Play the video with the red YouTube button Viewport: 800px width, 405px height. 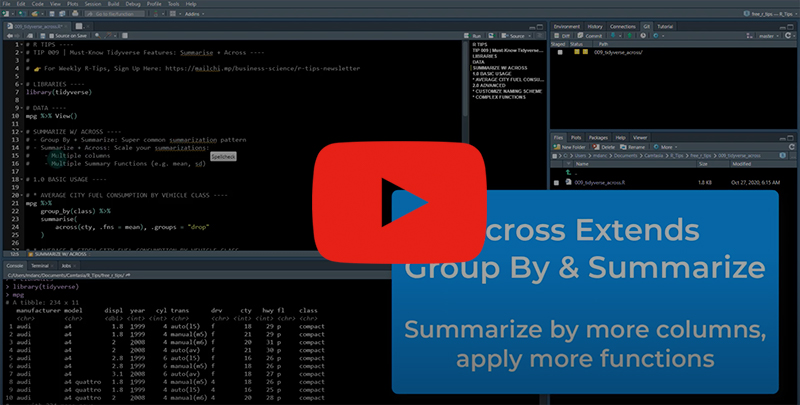click(x=399, y=202)
